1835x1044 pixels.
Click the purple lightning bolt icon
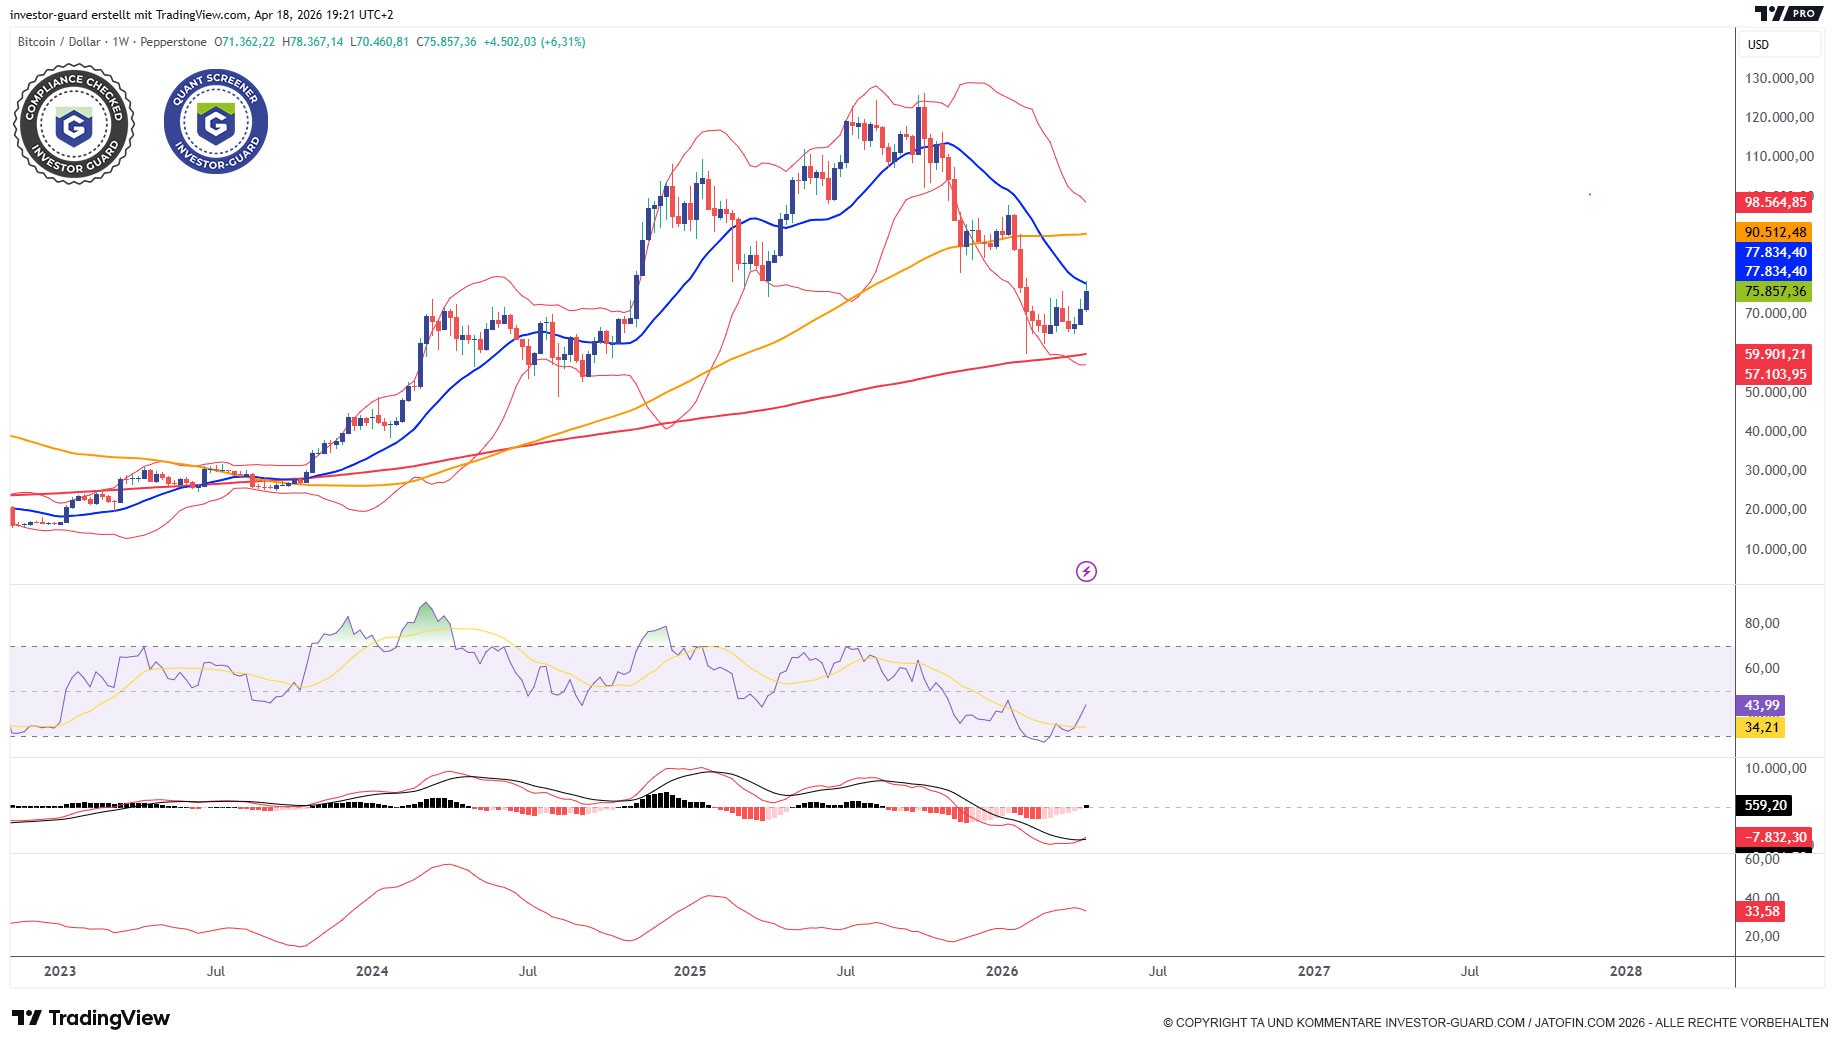tap(1086, 571)
